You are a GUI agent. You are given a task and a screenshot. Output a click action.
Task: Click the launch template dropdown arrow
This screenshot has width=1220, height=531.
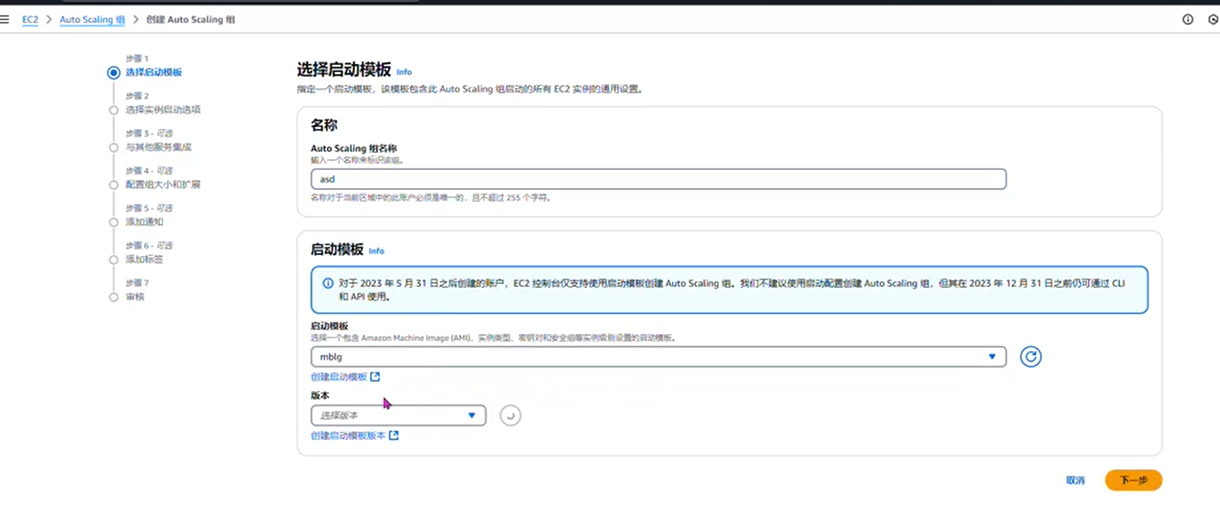[992, 357]
